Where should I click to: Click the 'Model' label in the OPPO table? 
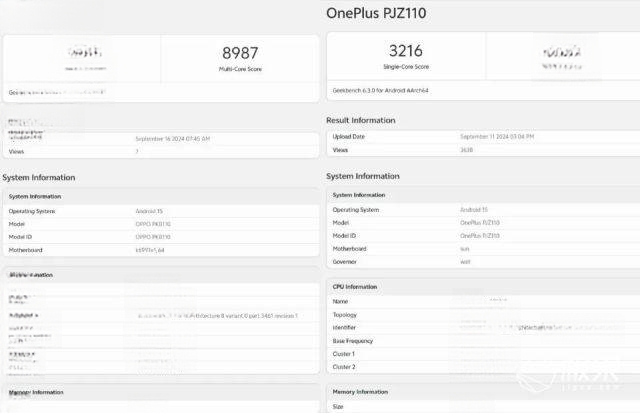coord(17,224)
